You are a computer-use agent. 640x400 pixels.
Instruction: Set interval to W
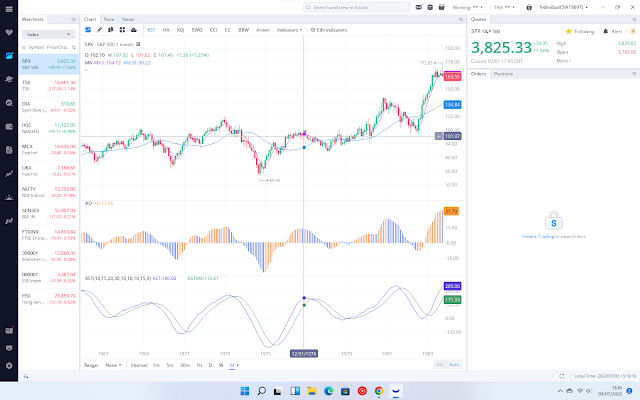221,365
